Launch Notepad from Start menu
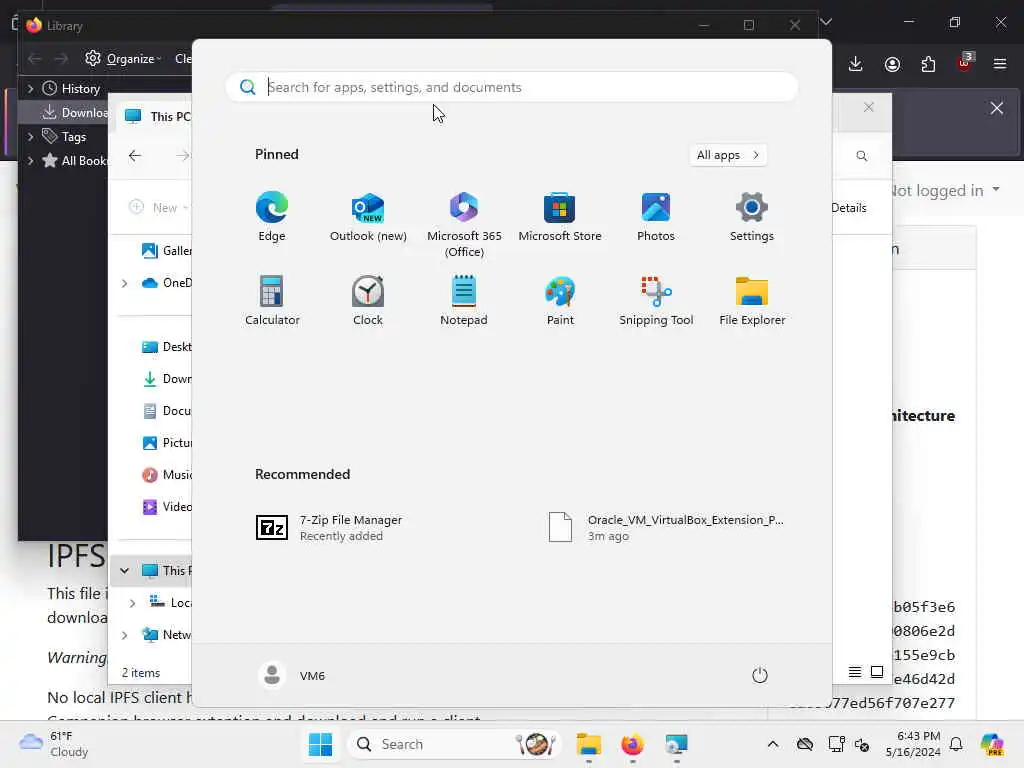This screenshot has width=1024, height=768. pos(464,300)
